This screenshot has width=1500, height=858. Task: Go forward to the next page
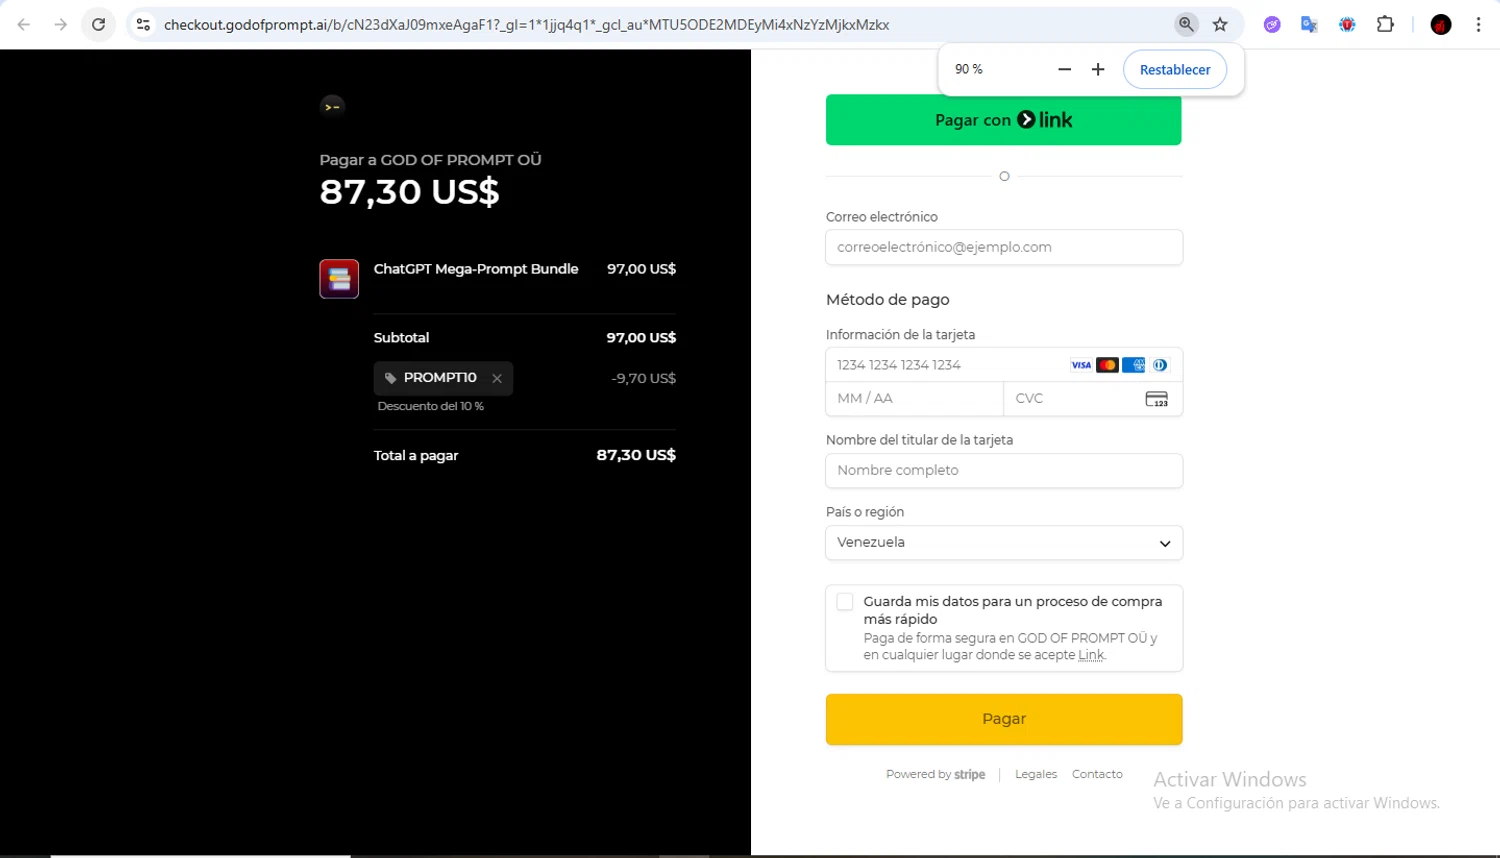point(61,25)
